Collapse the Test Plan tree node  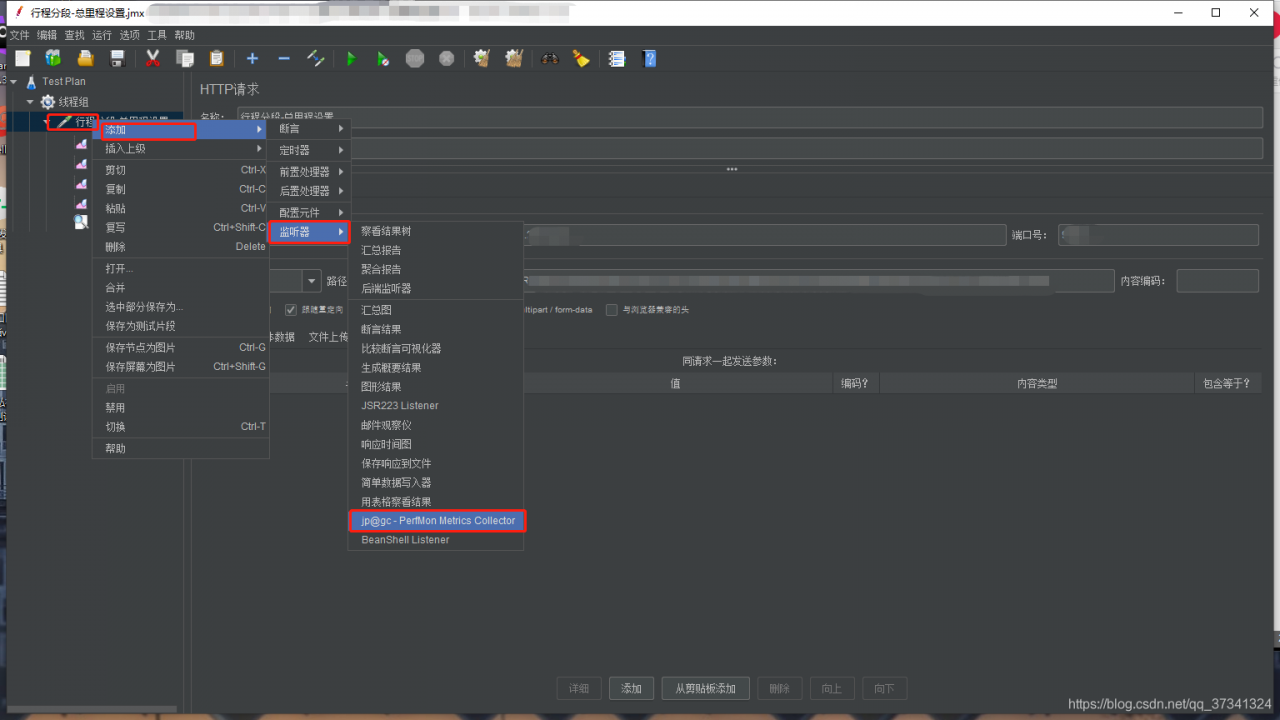tap(14, 81)
